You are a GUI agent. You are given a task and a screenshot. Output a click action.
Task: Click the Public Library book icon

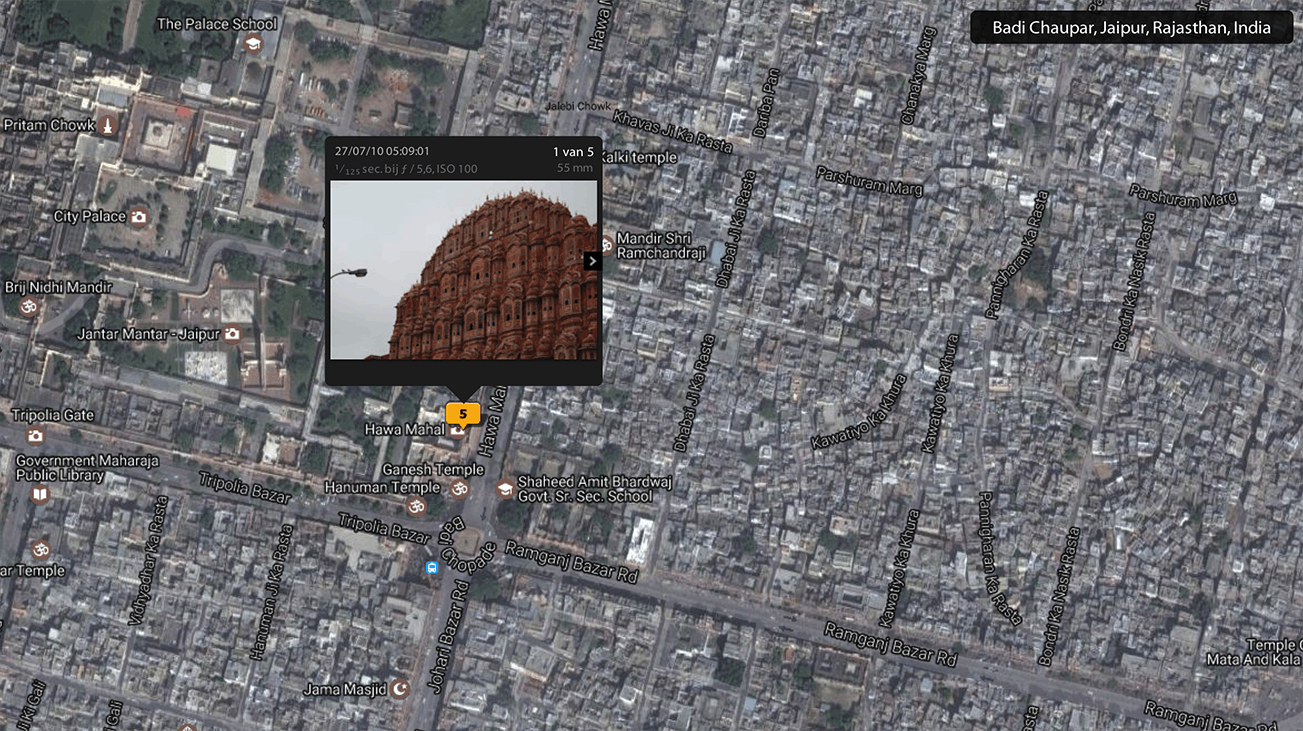coord(40,494)
